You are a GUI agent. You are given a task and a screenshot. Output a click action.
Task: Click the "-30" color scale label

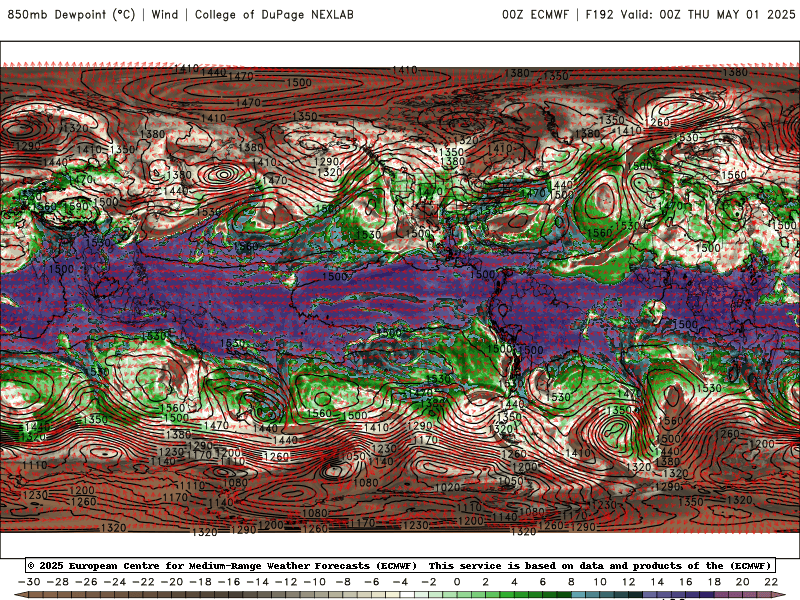click(29, 582)
